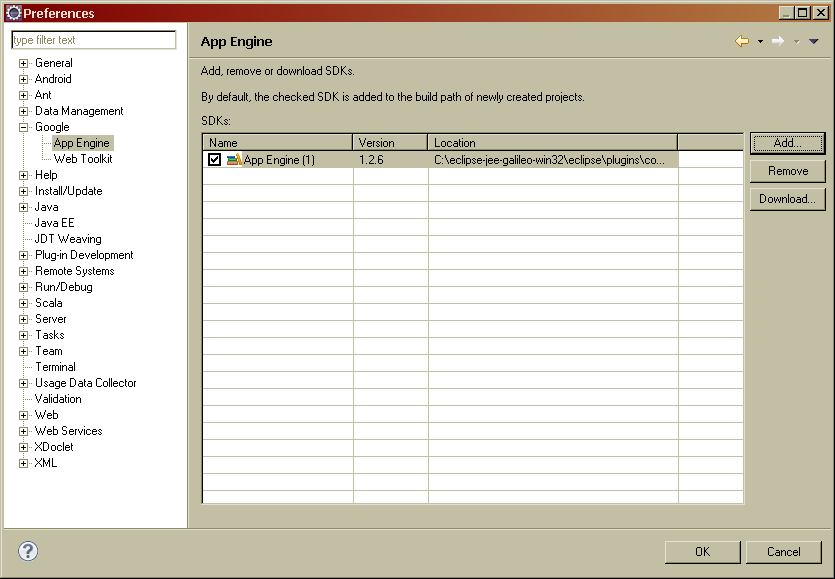
Task: Sort SDKs by Location column header
Action: 552,142
